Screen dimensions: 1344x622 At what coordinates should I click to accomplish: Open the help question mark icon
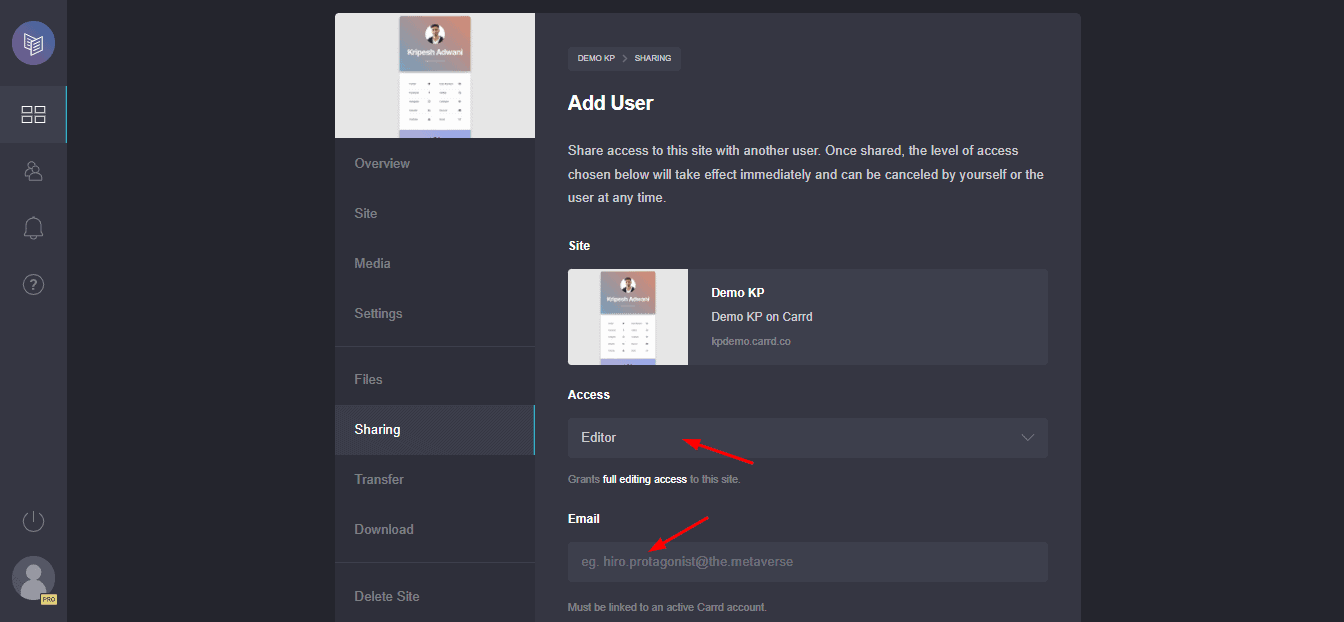tap(33, 285)
